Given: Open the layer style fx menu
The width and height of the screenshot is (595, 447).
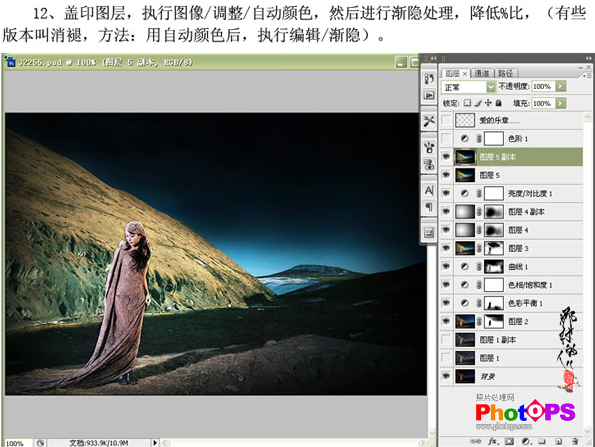Looking at the screenshot, I should pos(493,441).
